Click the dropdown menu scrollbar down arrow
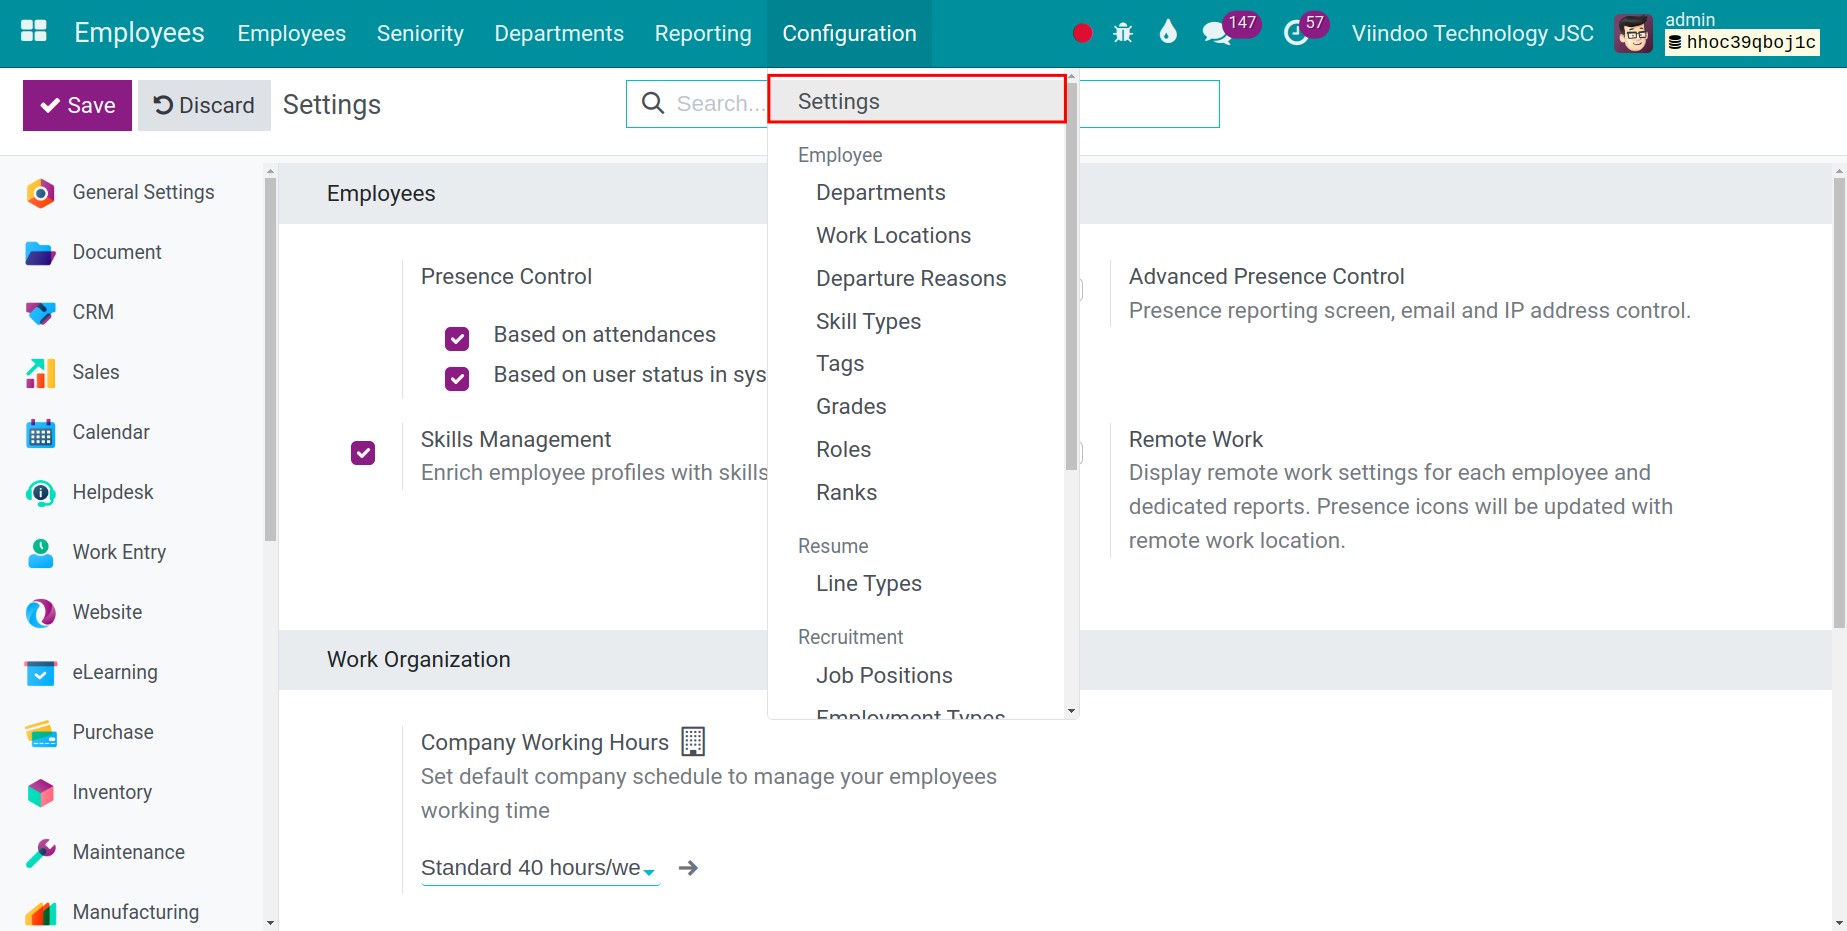The image size is (1847, 931). pyautogui.click(x=1071, y=711)
